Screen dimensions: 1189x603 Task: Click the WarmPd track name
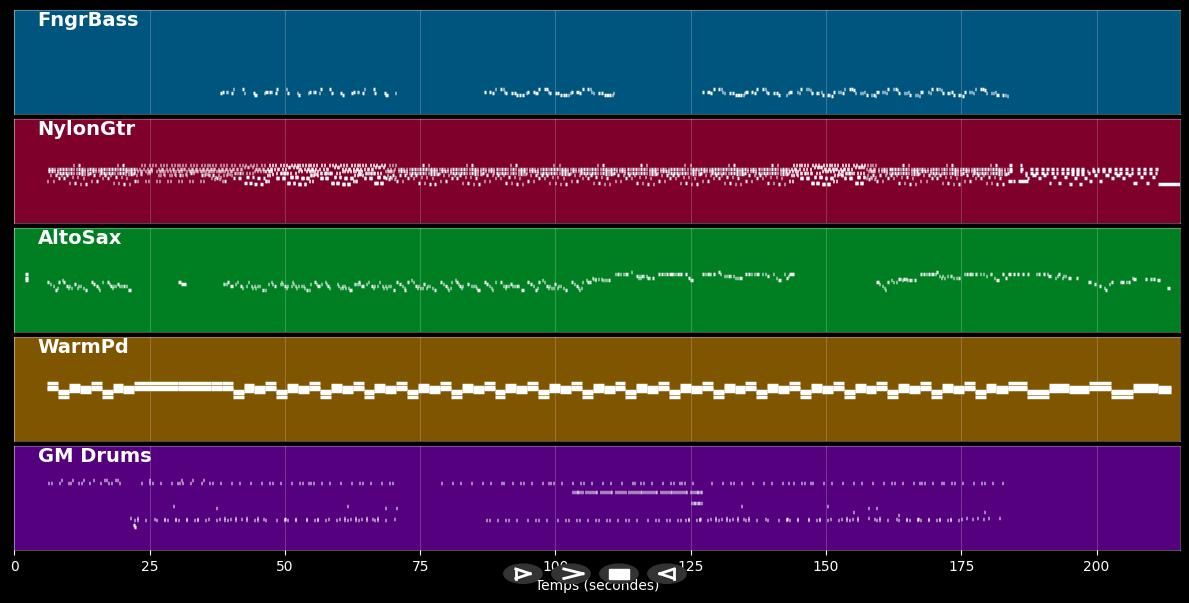click(83, 347)
